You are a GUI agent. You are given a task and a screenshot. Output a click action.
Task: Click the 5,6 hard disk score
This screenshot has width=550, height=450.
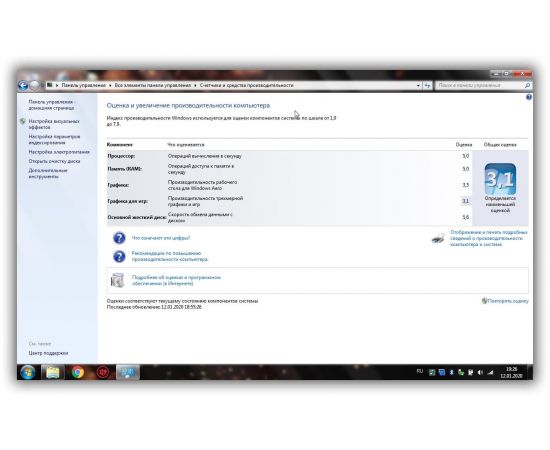point(465,217)
